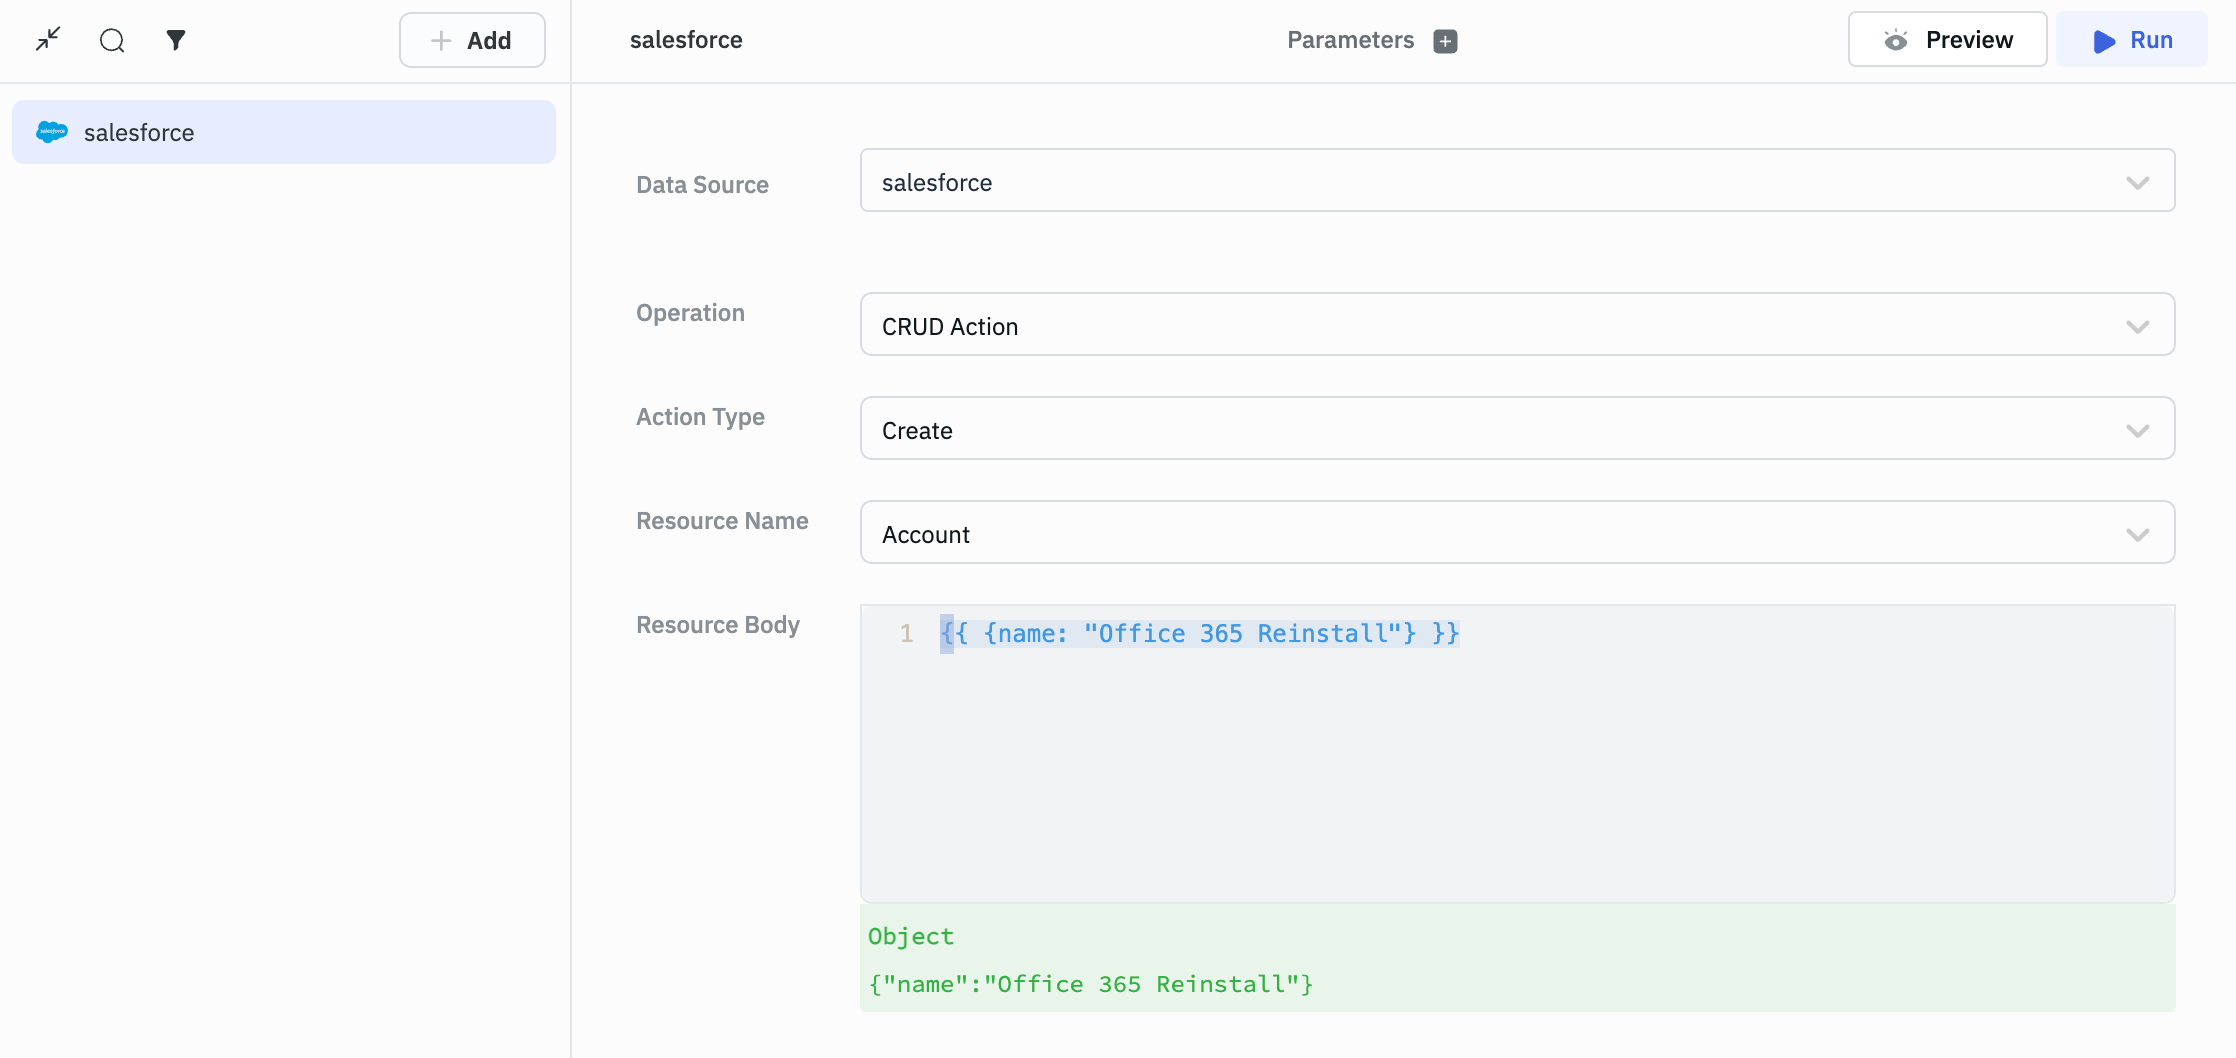Click the Operation field label
This screenshot has width=2236, height=1058.
point(690,313)
